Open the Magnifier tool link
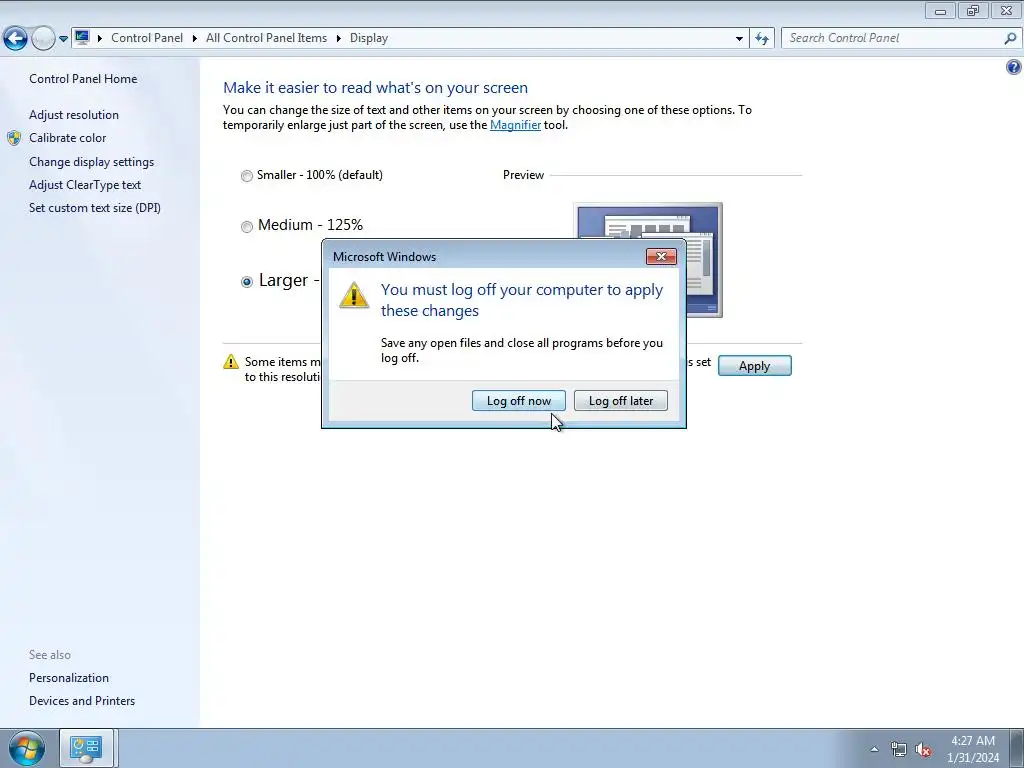Screen dimensions: 1024x768 (515, 125)
